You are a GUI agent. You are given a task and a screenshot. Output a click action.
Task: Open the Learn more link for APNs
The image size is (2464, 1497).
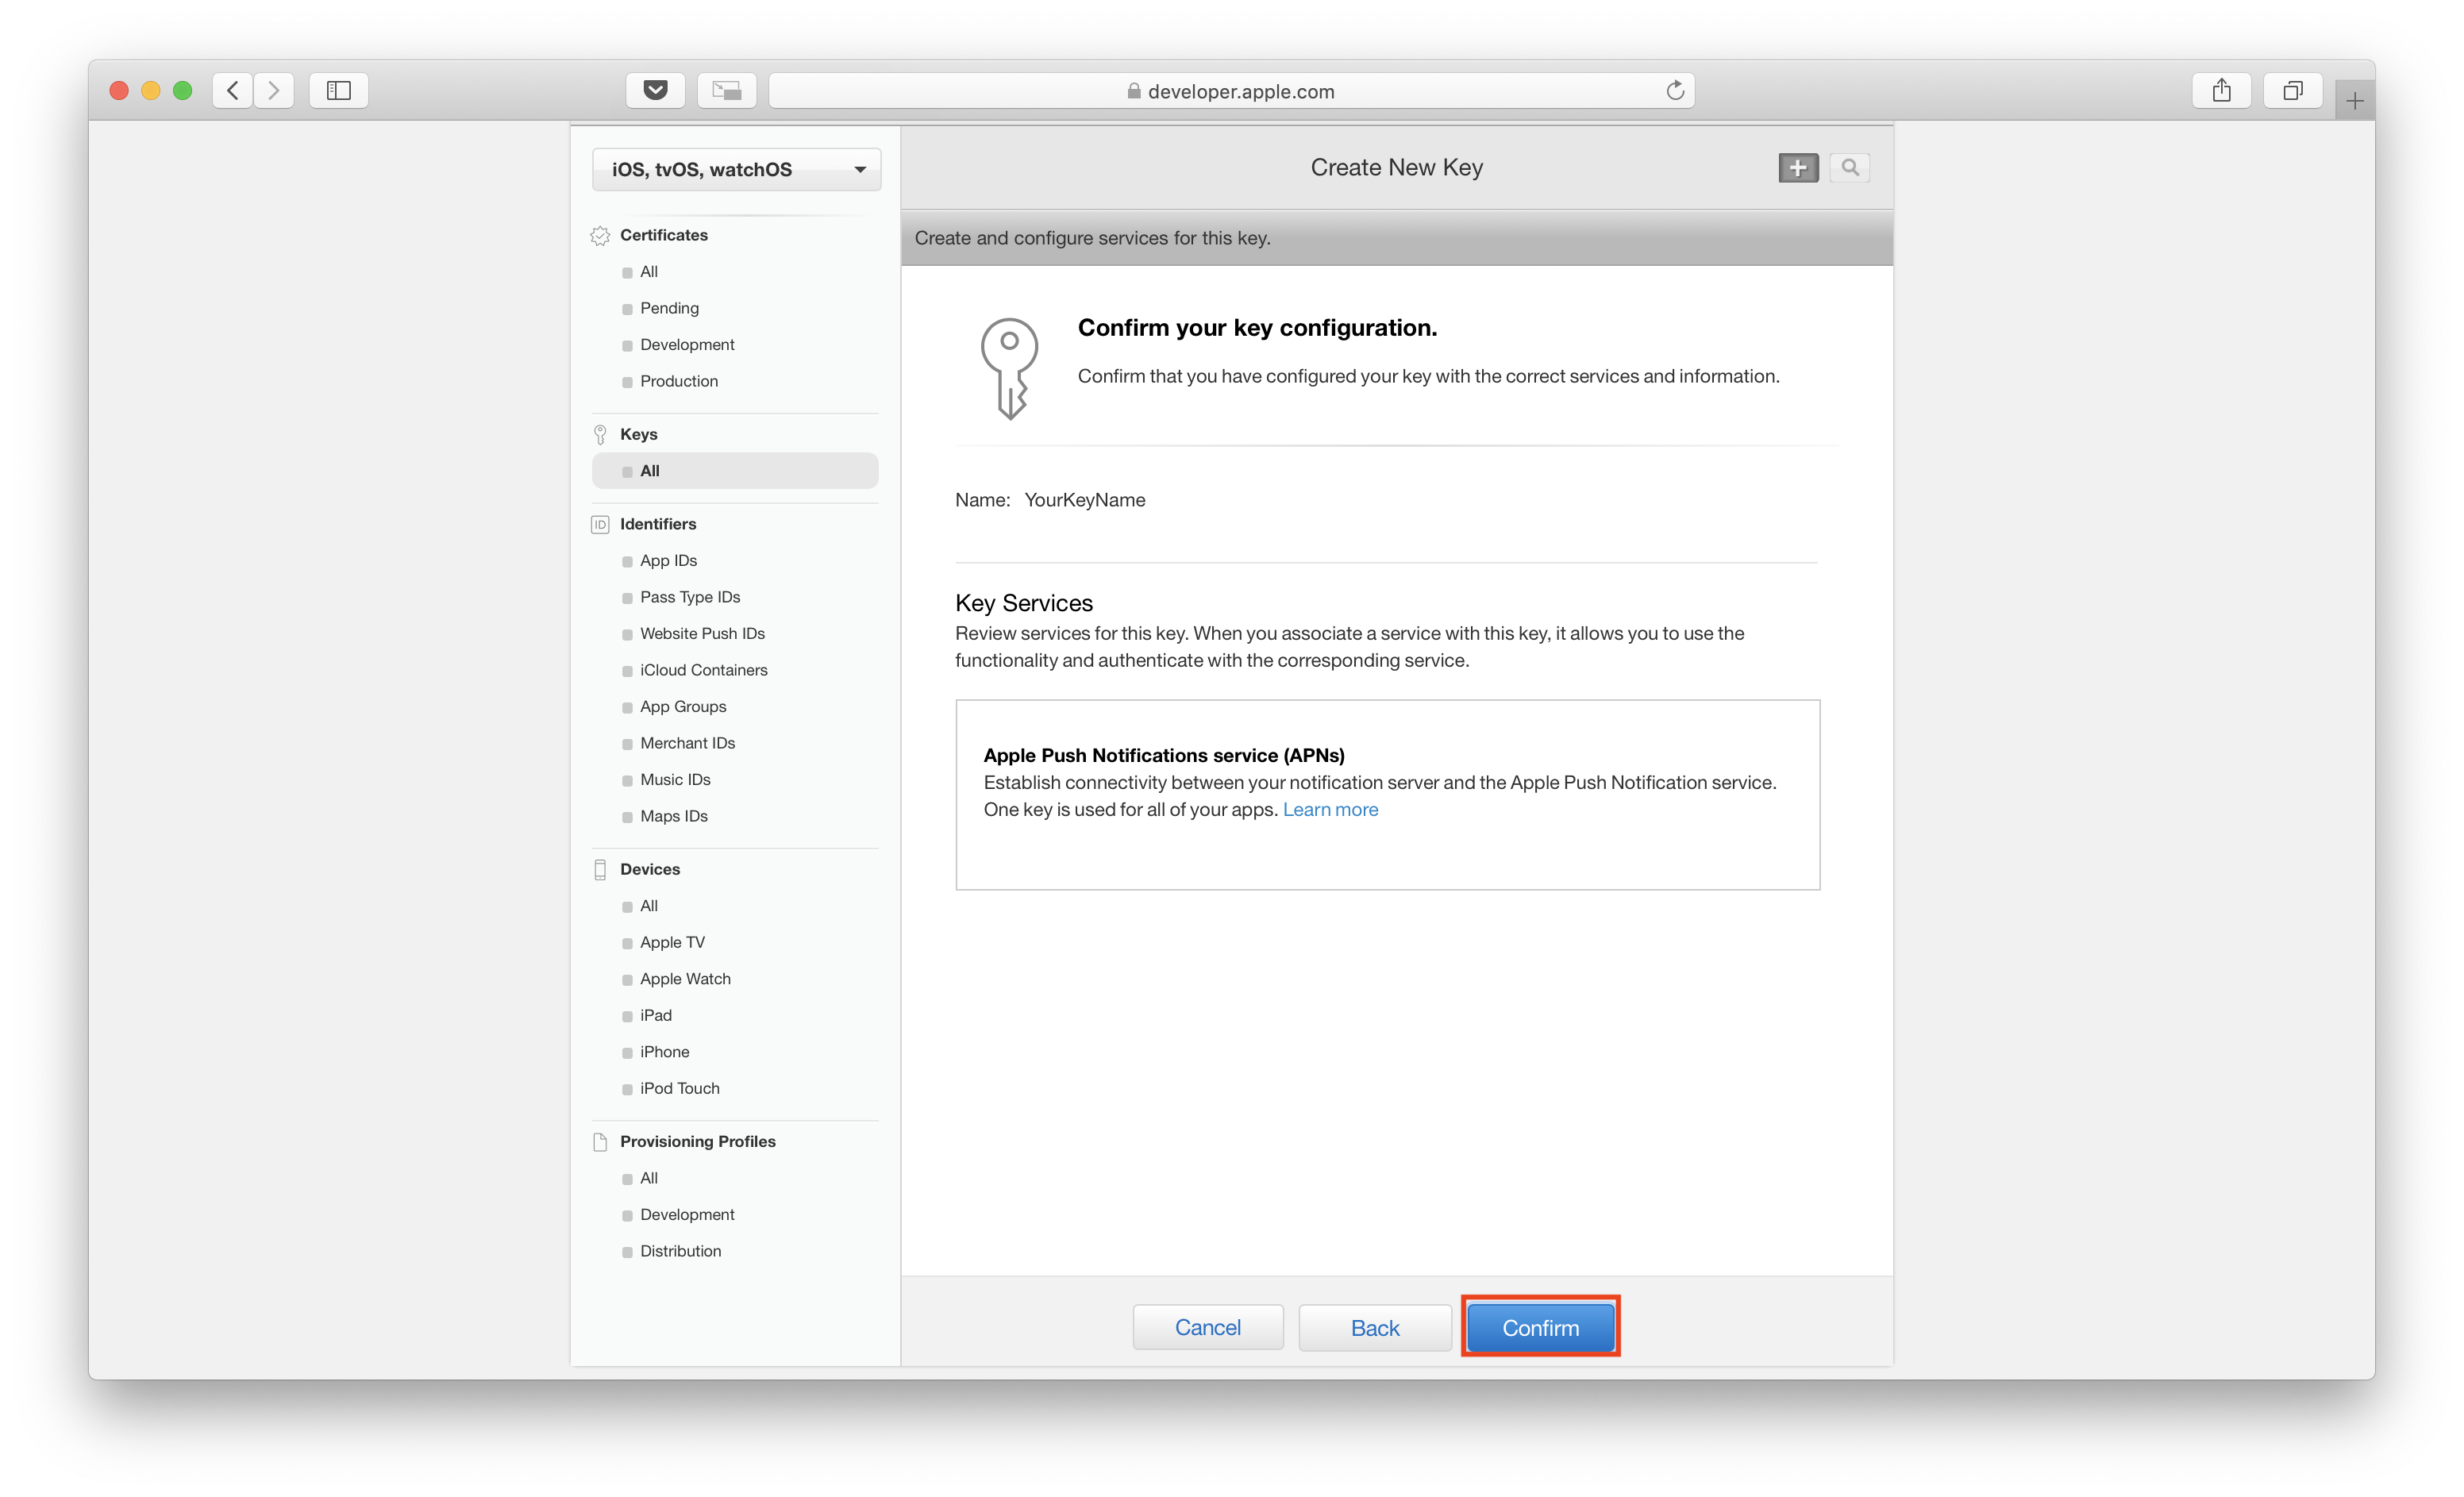click(x=1330, y=810)
